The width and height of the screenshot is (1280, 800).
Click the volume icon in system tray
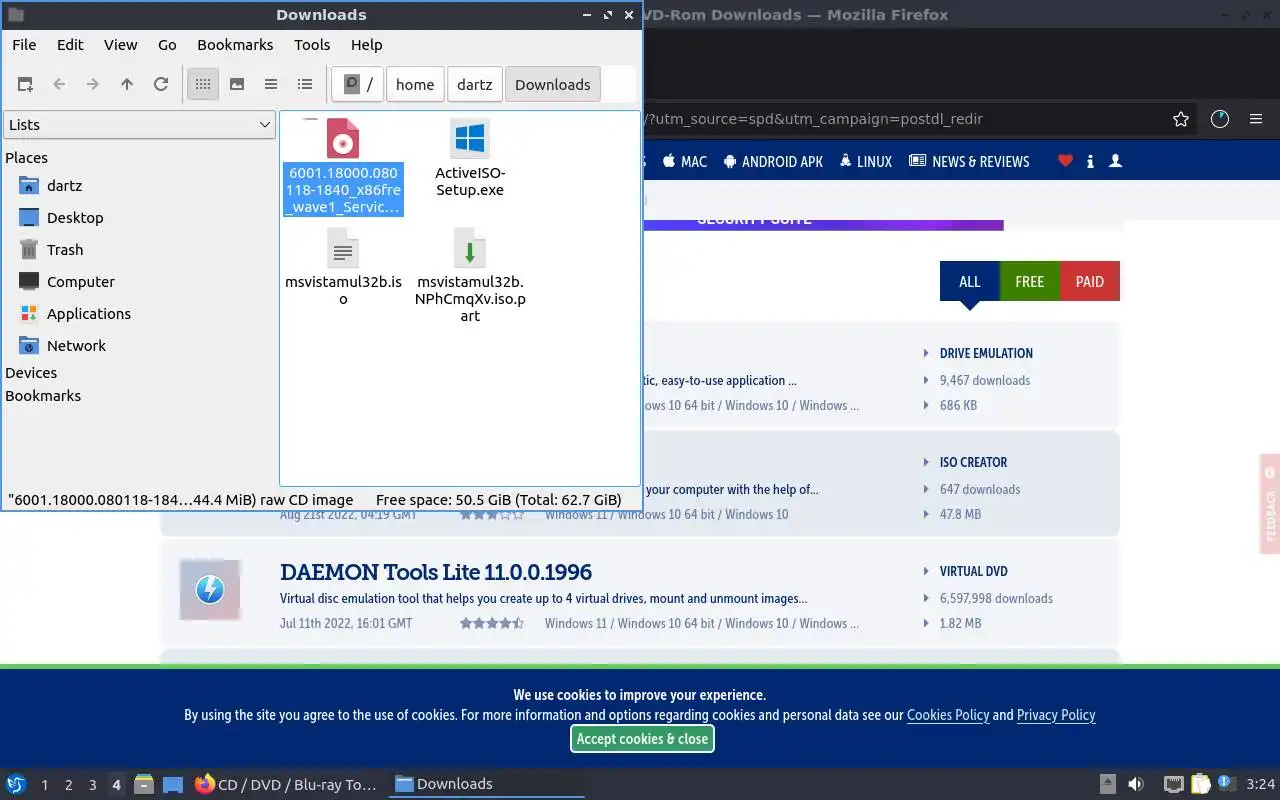pos(1136,785)
